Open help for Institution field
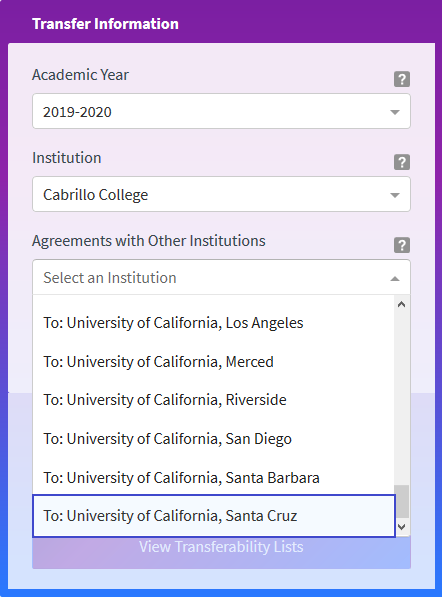Viewport: 442px width, 597px height. click(x=402, y=162)
